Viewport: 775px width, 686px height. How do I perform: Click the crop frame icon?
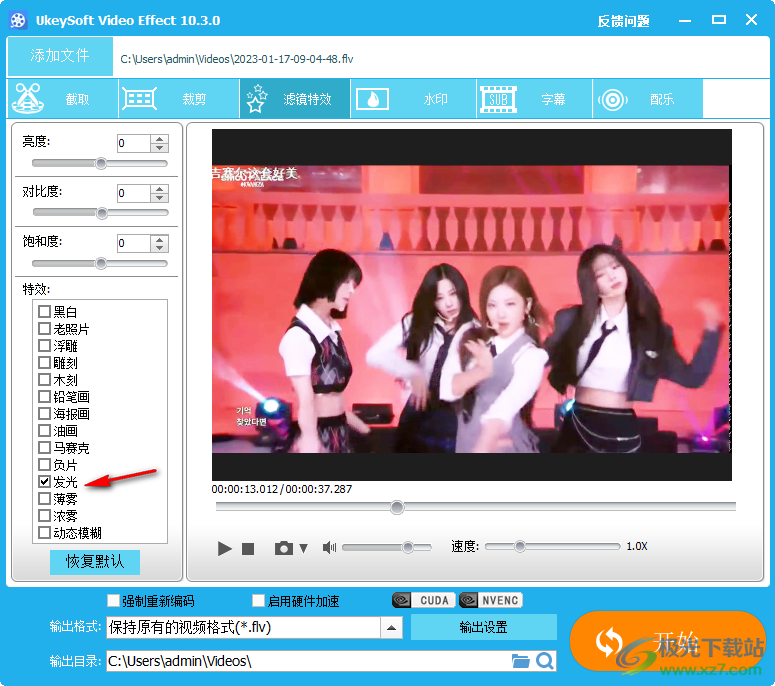click(x=139, y=99)
